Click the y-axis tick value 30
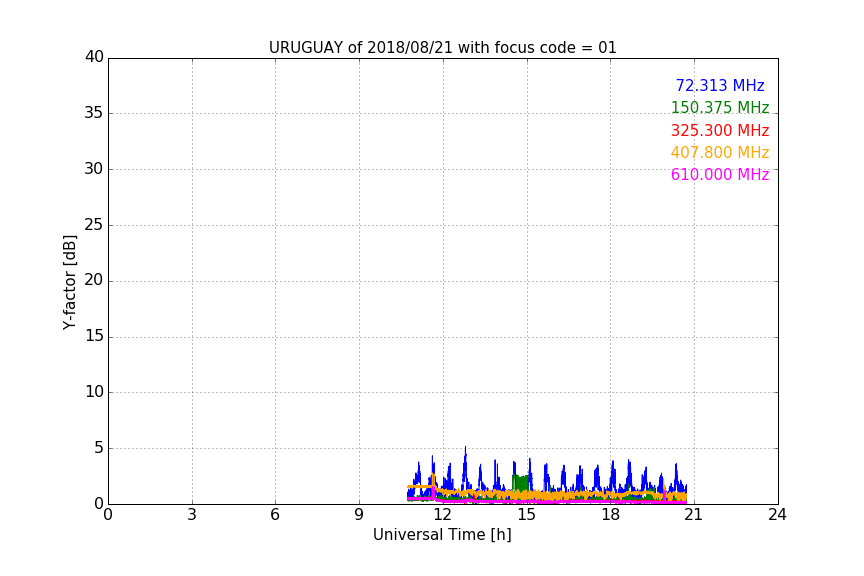The image size is (864, 576). 94,169
